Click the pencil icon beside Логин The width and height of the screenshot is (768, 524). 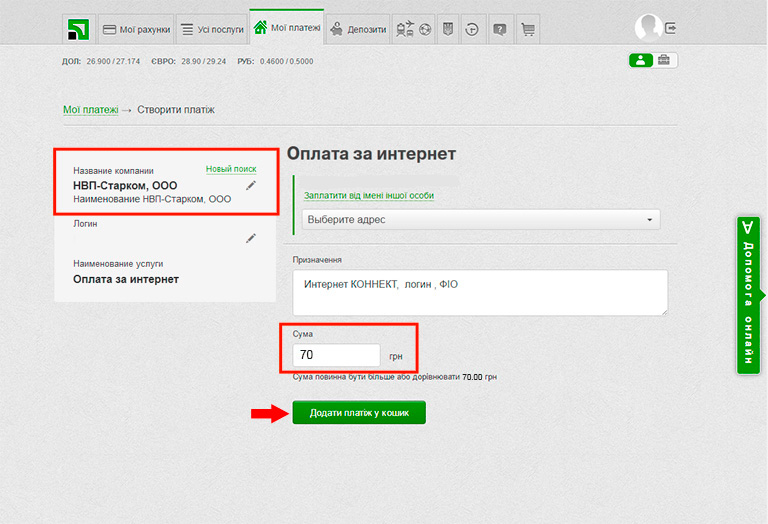pyautogui.click(x=251, y=238)
